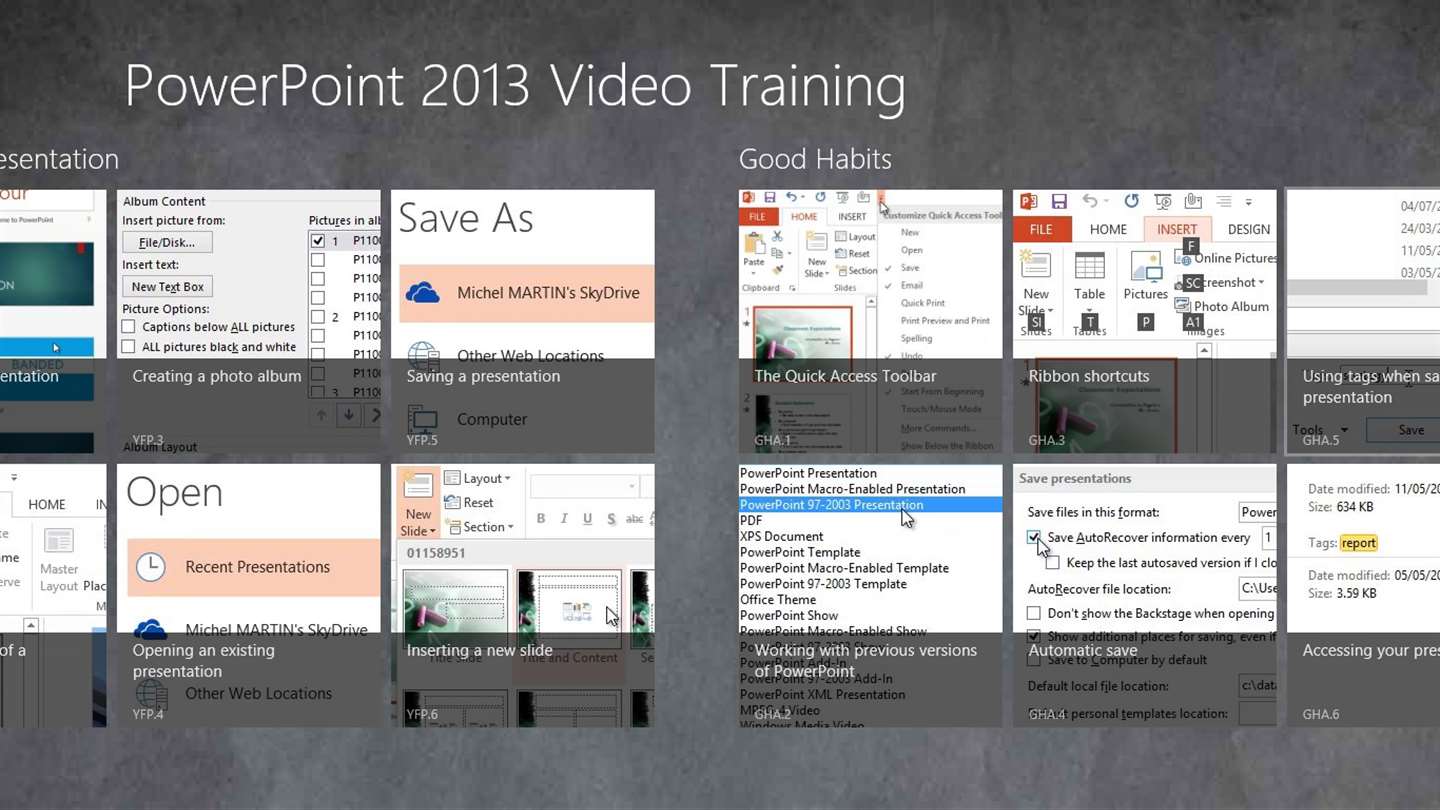Open the Good Habits section heading
1440x810 pixels.
[815, 159]
